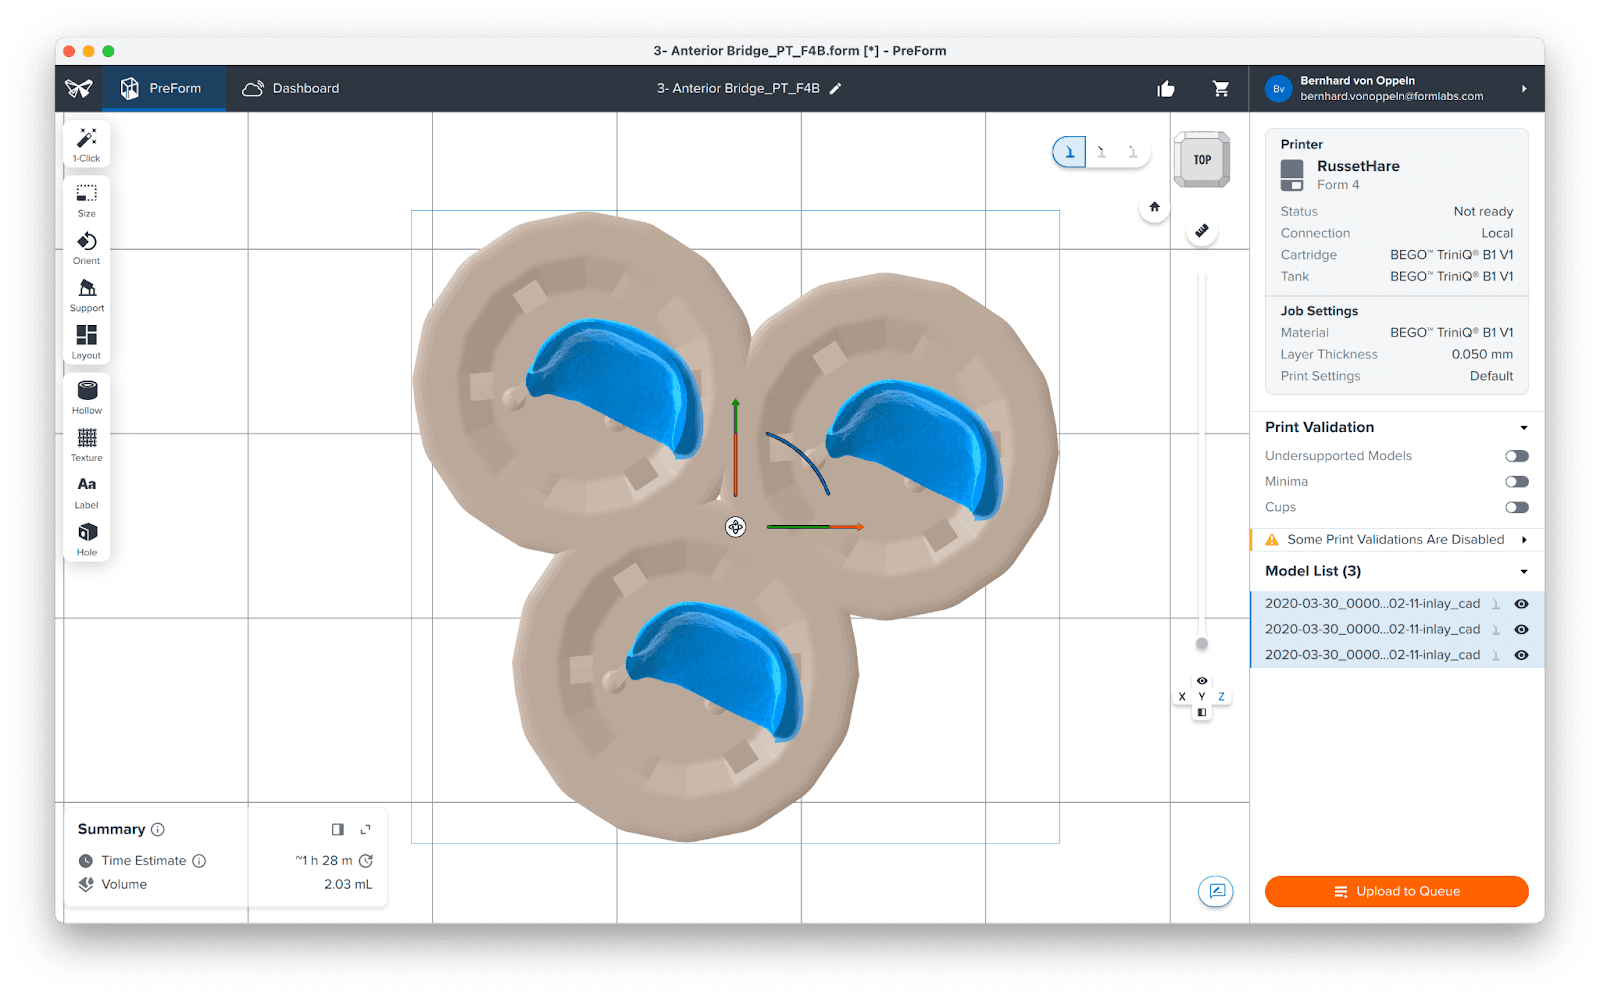This screenshot has width=1600, height=996.
Task: Collapse the Model List section
Action: tap(1524, 572)
